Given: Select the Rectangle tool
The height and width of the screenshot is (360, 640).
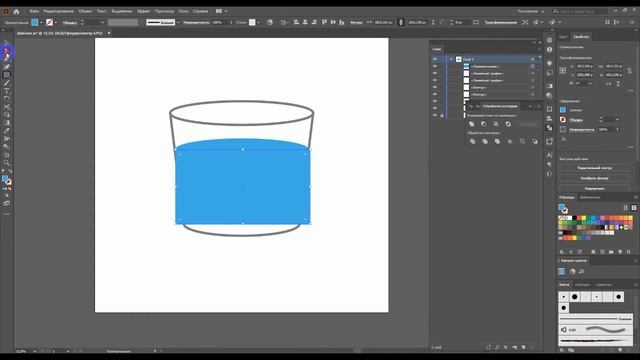Looking at the screenshot, I should click(7, 75).
